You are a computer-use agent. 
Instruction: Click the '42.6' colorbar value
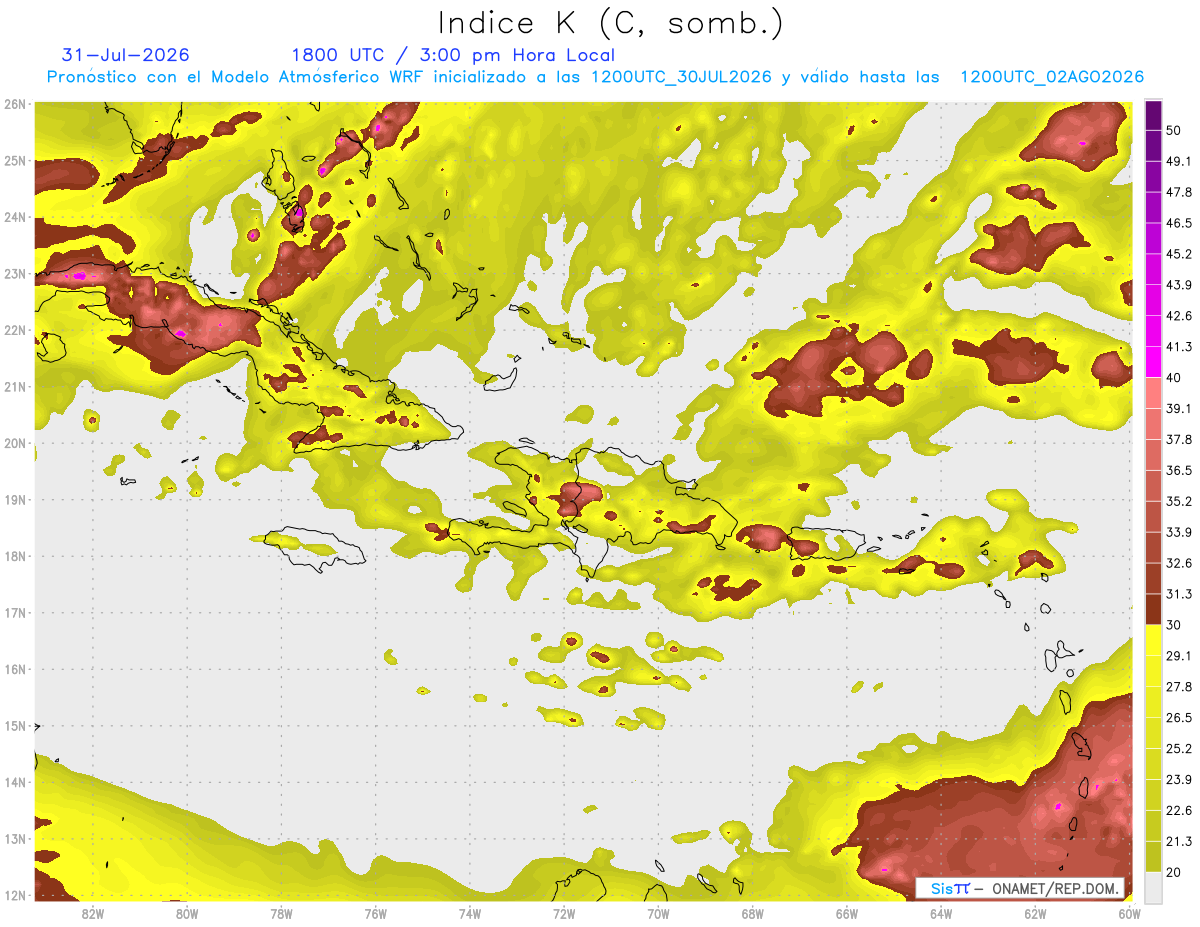[x=1179, y=316]
